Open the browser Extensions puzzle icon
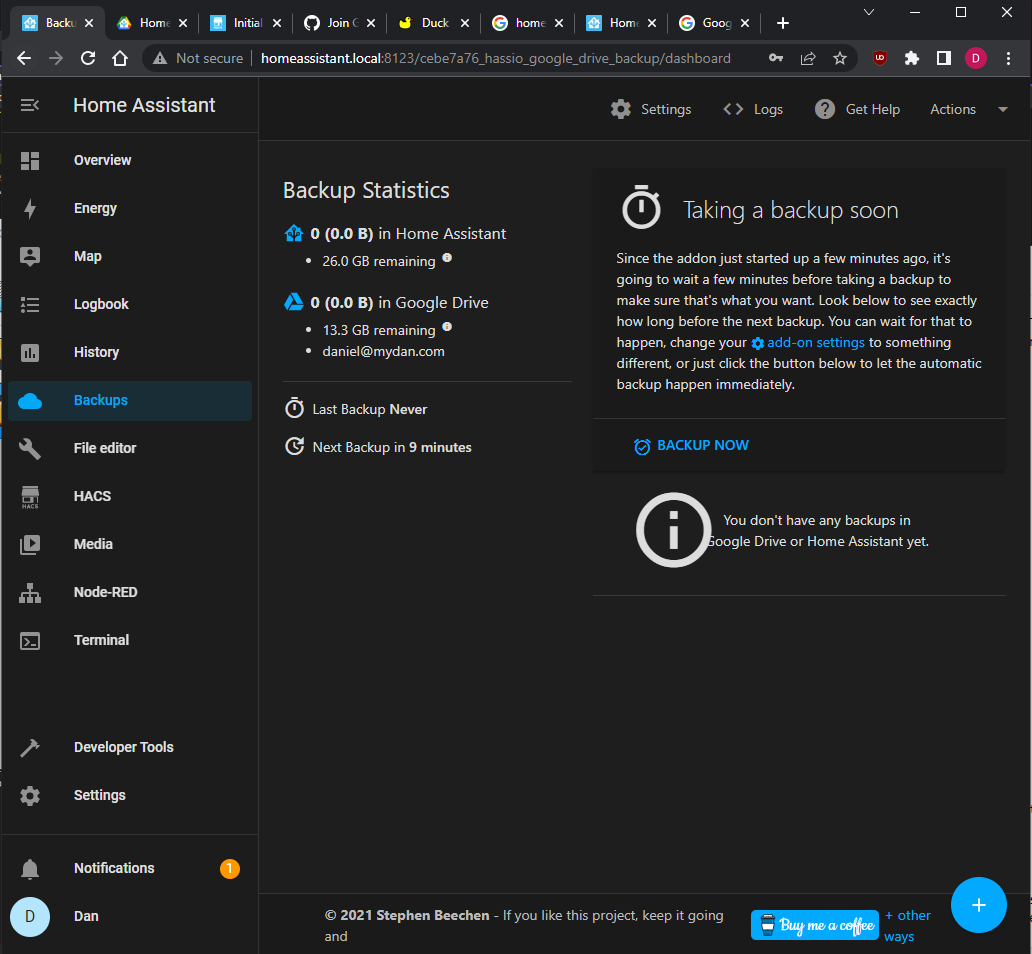The width and height of the screenshot is (1032, 954). (x=912, y=58)
